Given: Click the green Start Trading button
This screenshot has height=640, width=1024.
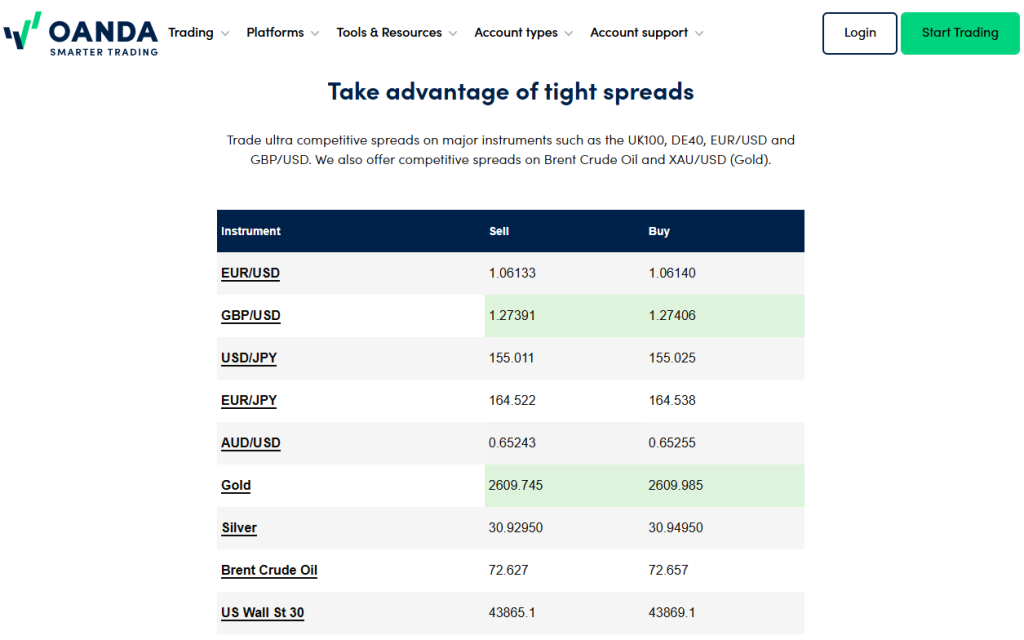Looking at the screenshot, I should [960, 33].
